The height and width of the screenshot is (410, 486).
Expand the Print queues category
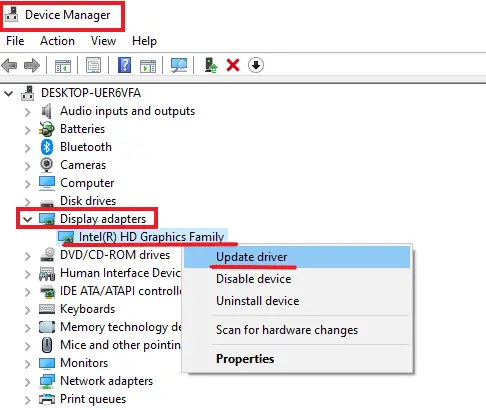pyautogui.click(x=27, y=400)
